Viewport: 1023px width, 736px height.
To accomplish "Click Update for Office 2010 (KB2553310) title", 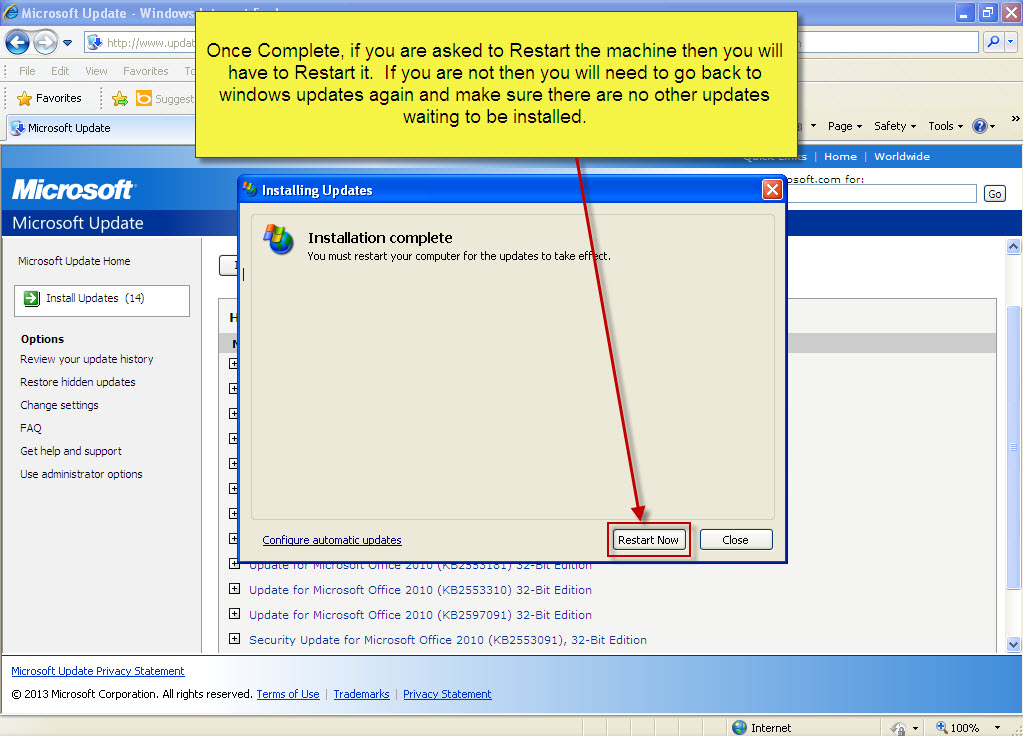I will coord(420,590).
